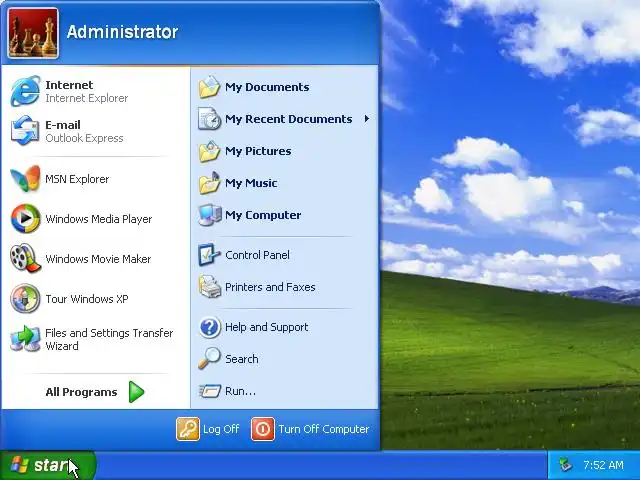Click the My Computer monitor icon
The height and width of the screenshot is (480, 640).
click(210, 215)
